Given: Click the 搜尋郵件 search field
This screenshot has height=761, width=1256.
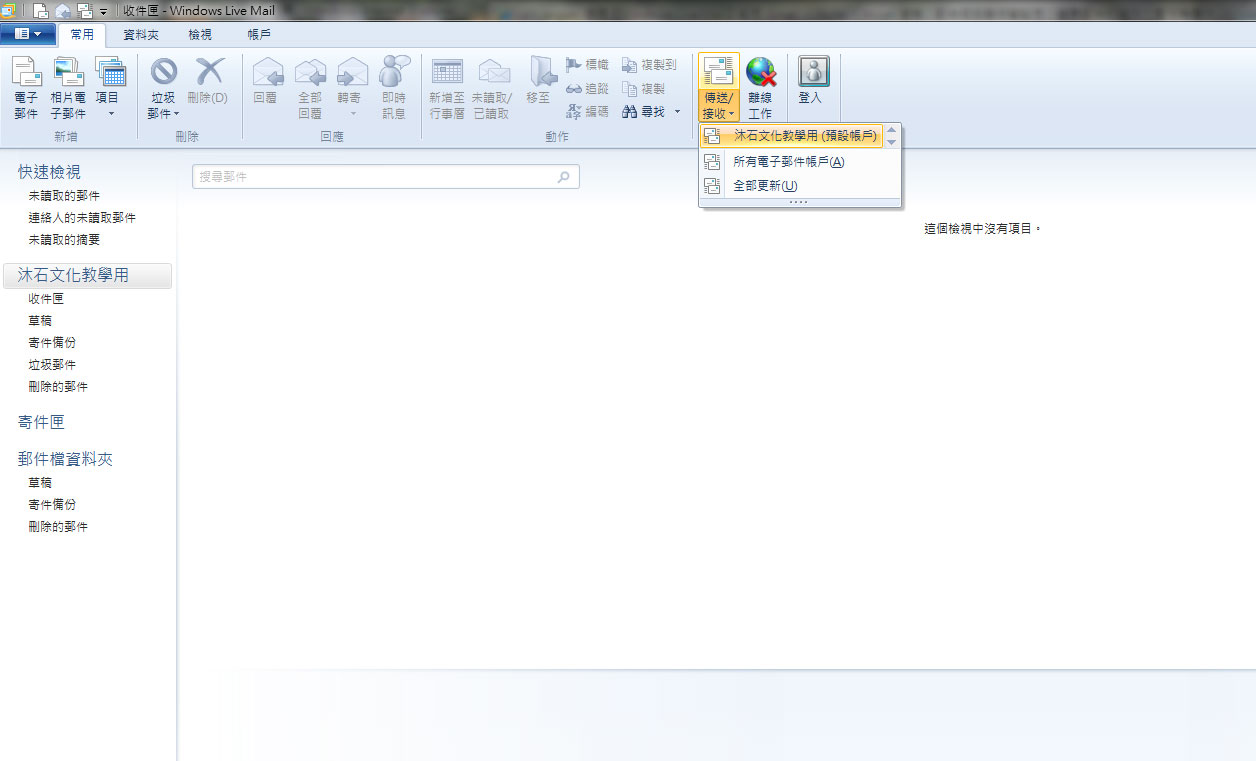Looking at the screenshot, I should 385,177.
